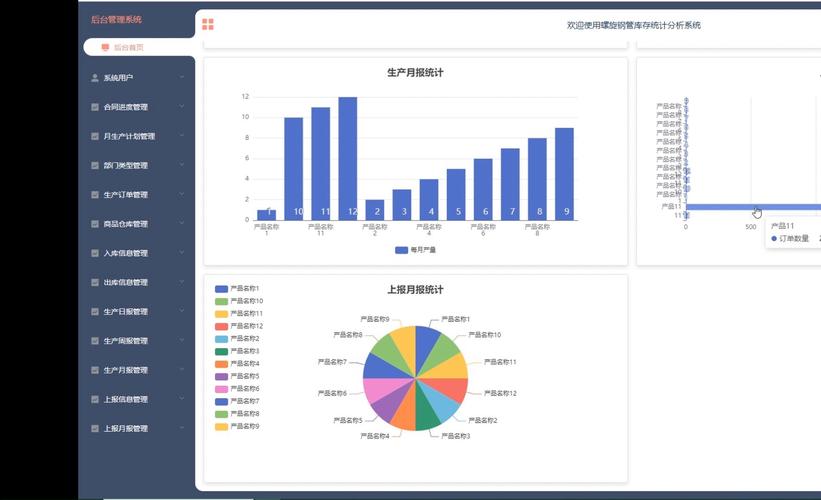821x500 pixels.
Task: Expand the 生产日报管理 chevron
Action: coord(182,312)
